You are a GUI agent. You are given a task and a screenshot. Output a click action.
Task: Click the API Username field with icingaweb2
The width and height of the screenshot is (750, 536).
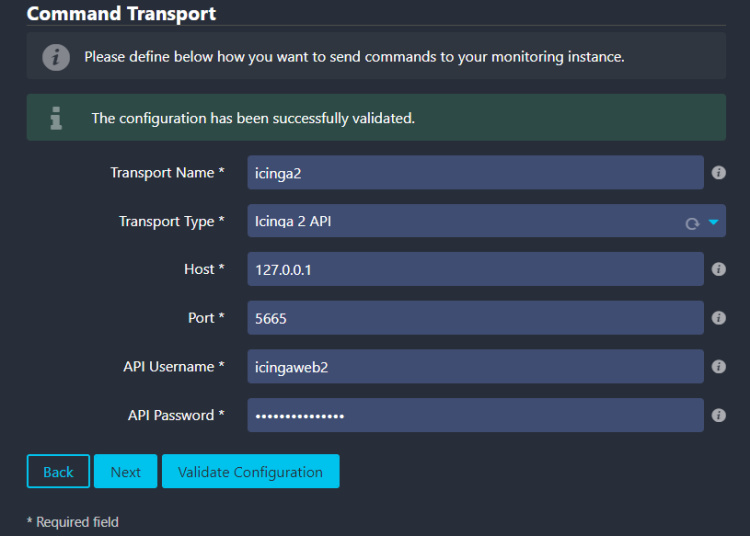point(475,367)
